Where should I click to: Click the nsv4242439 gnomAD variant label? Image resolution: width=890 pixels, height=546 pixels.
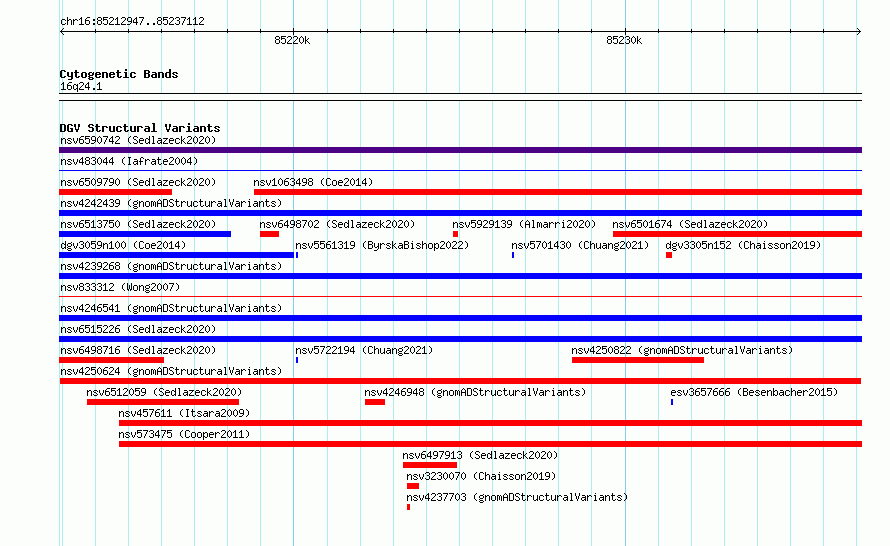(171, 203)
